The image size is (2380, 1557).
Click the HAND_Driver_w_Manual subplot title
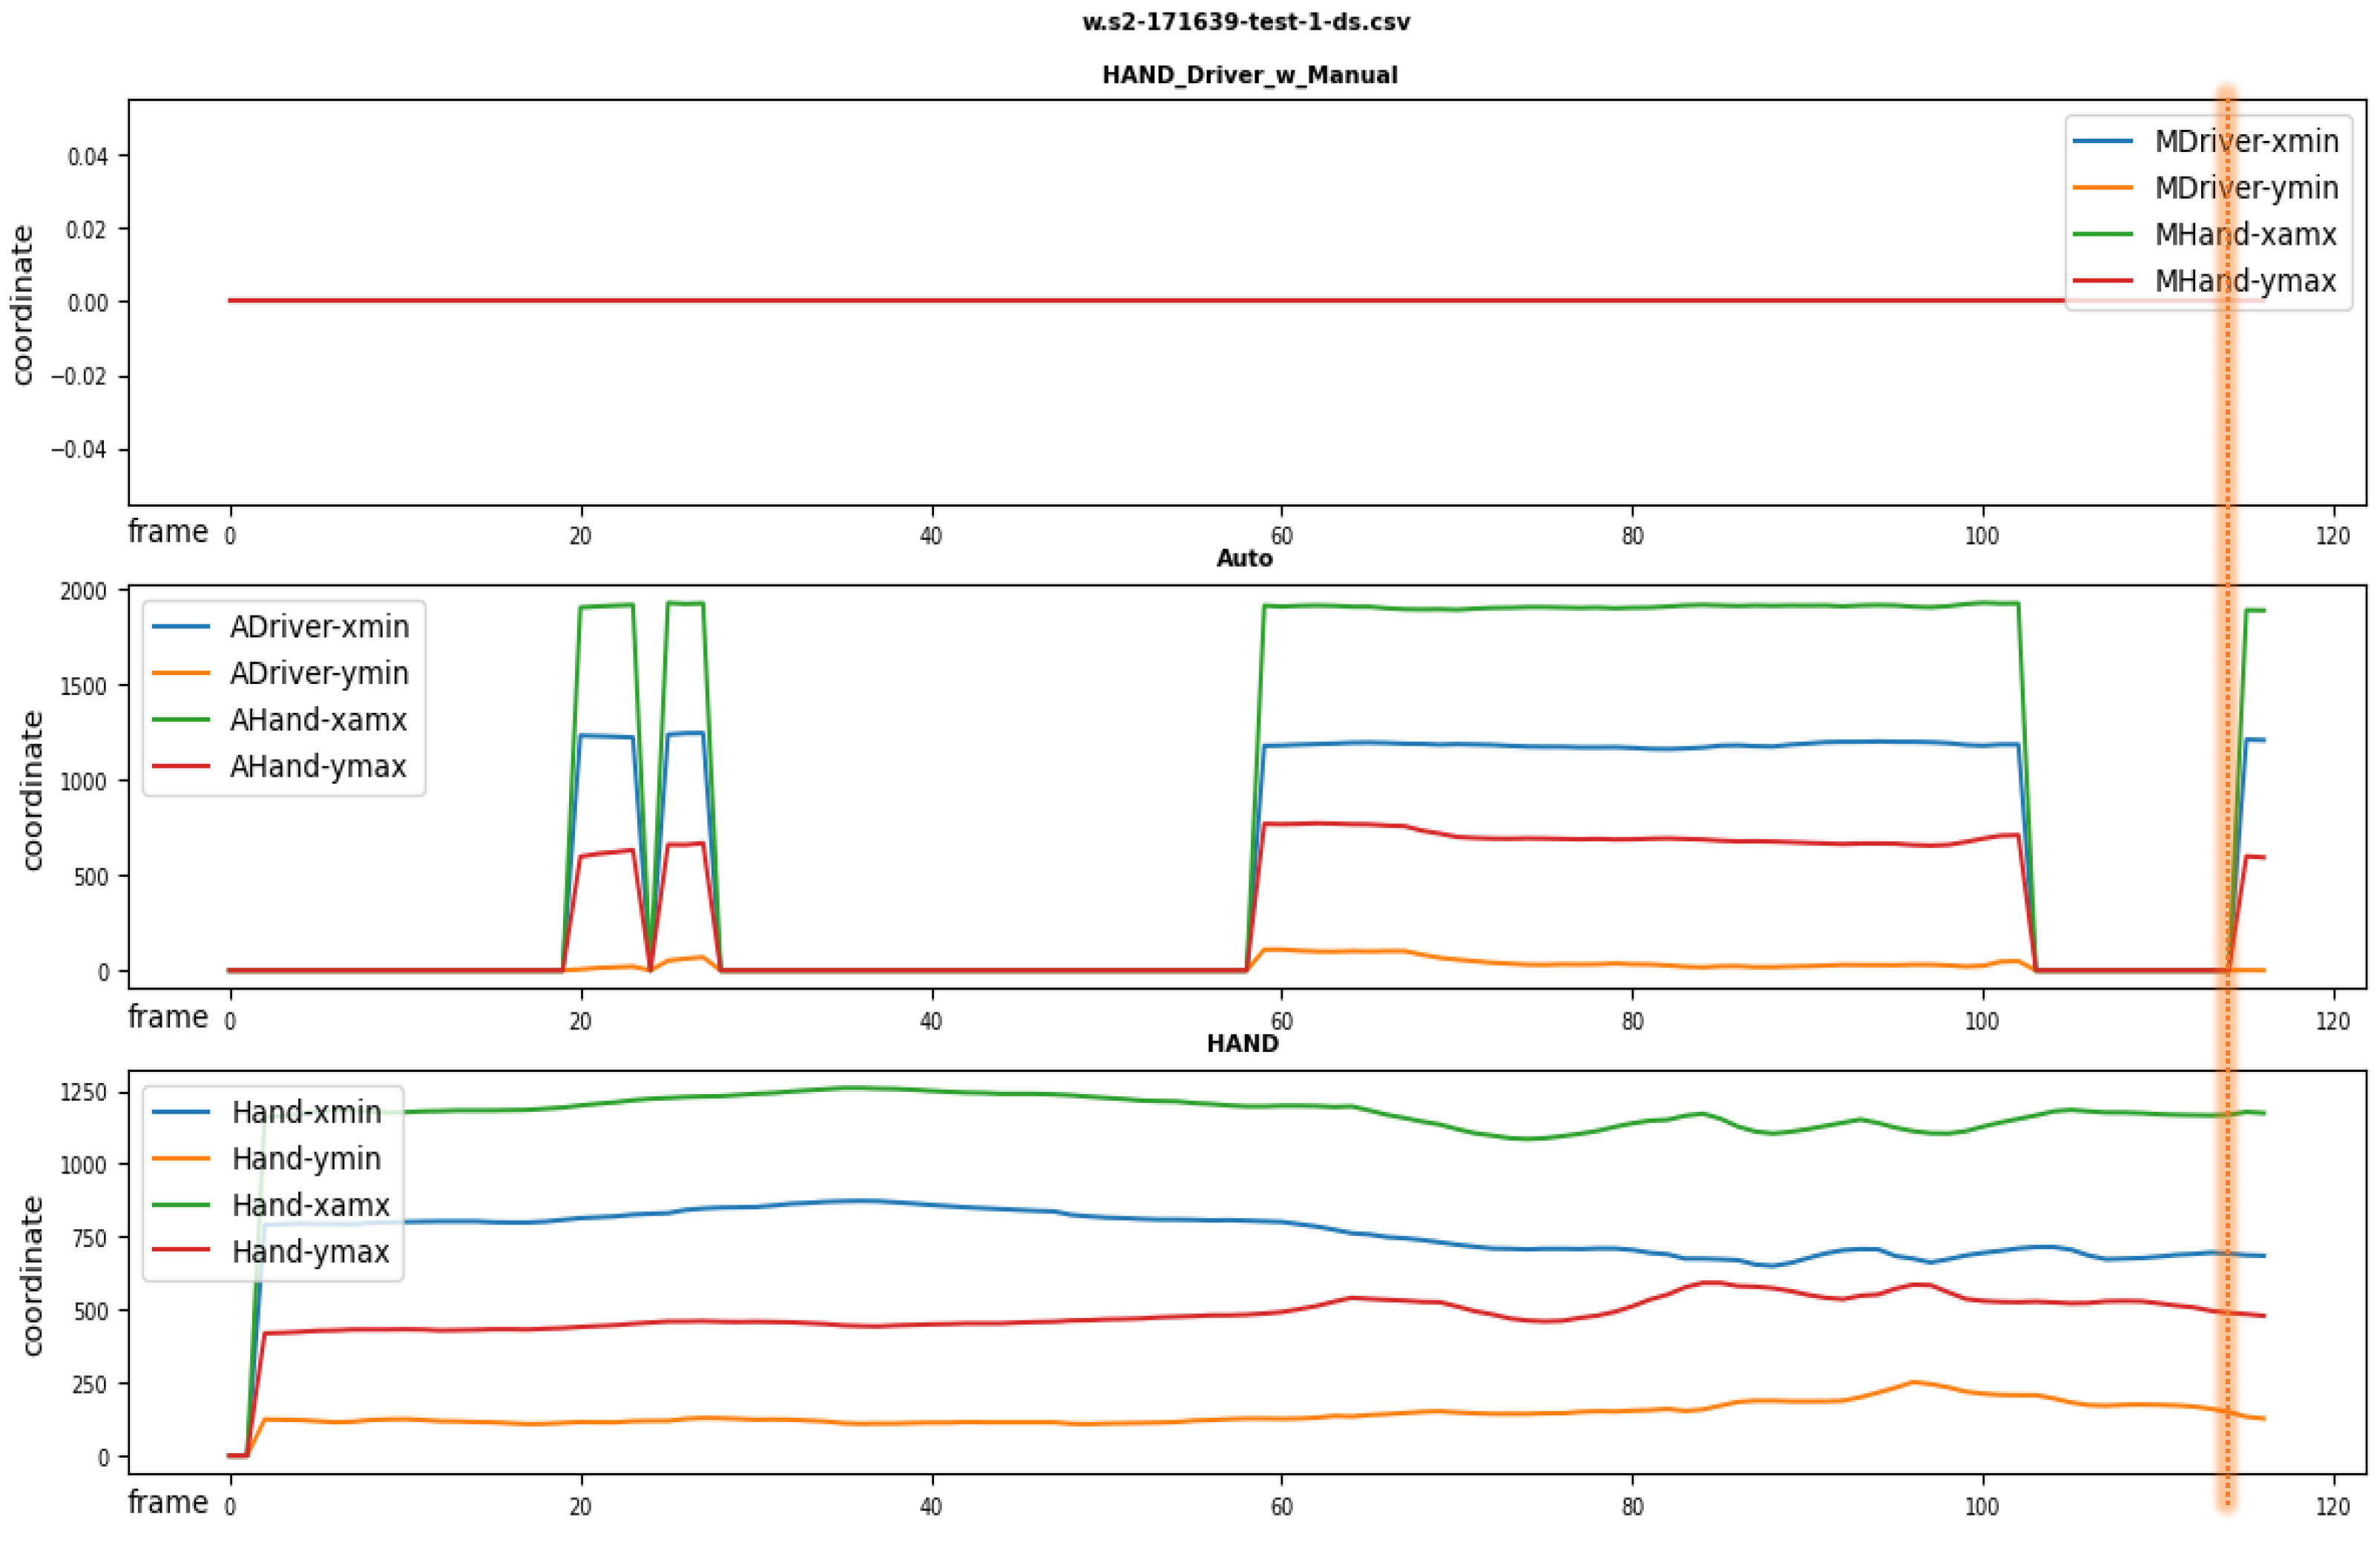click(1249, 75)
